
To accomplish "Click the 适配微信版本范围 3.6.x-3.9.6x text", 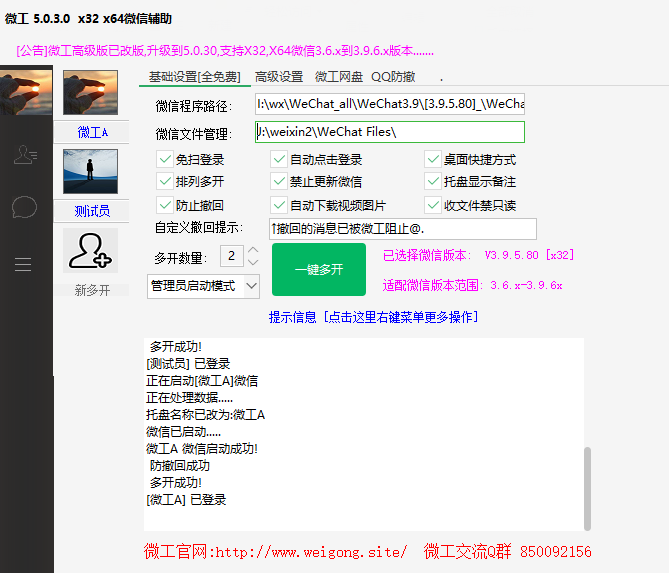I will [x=472, y=285].
